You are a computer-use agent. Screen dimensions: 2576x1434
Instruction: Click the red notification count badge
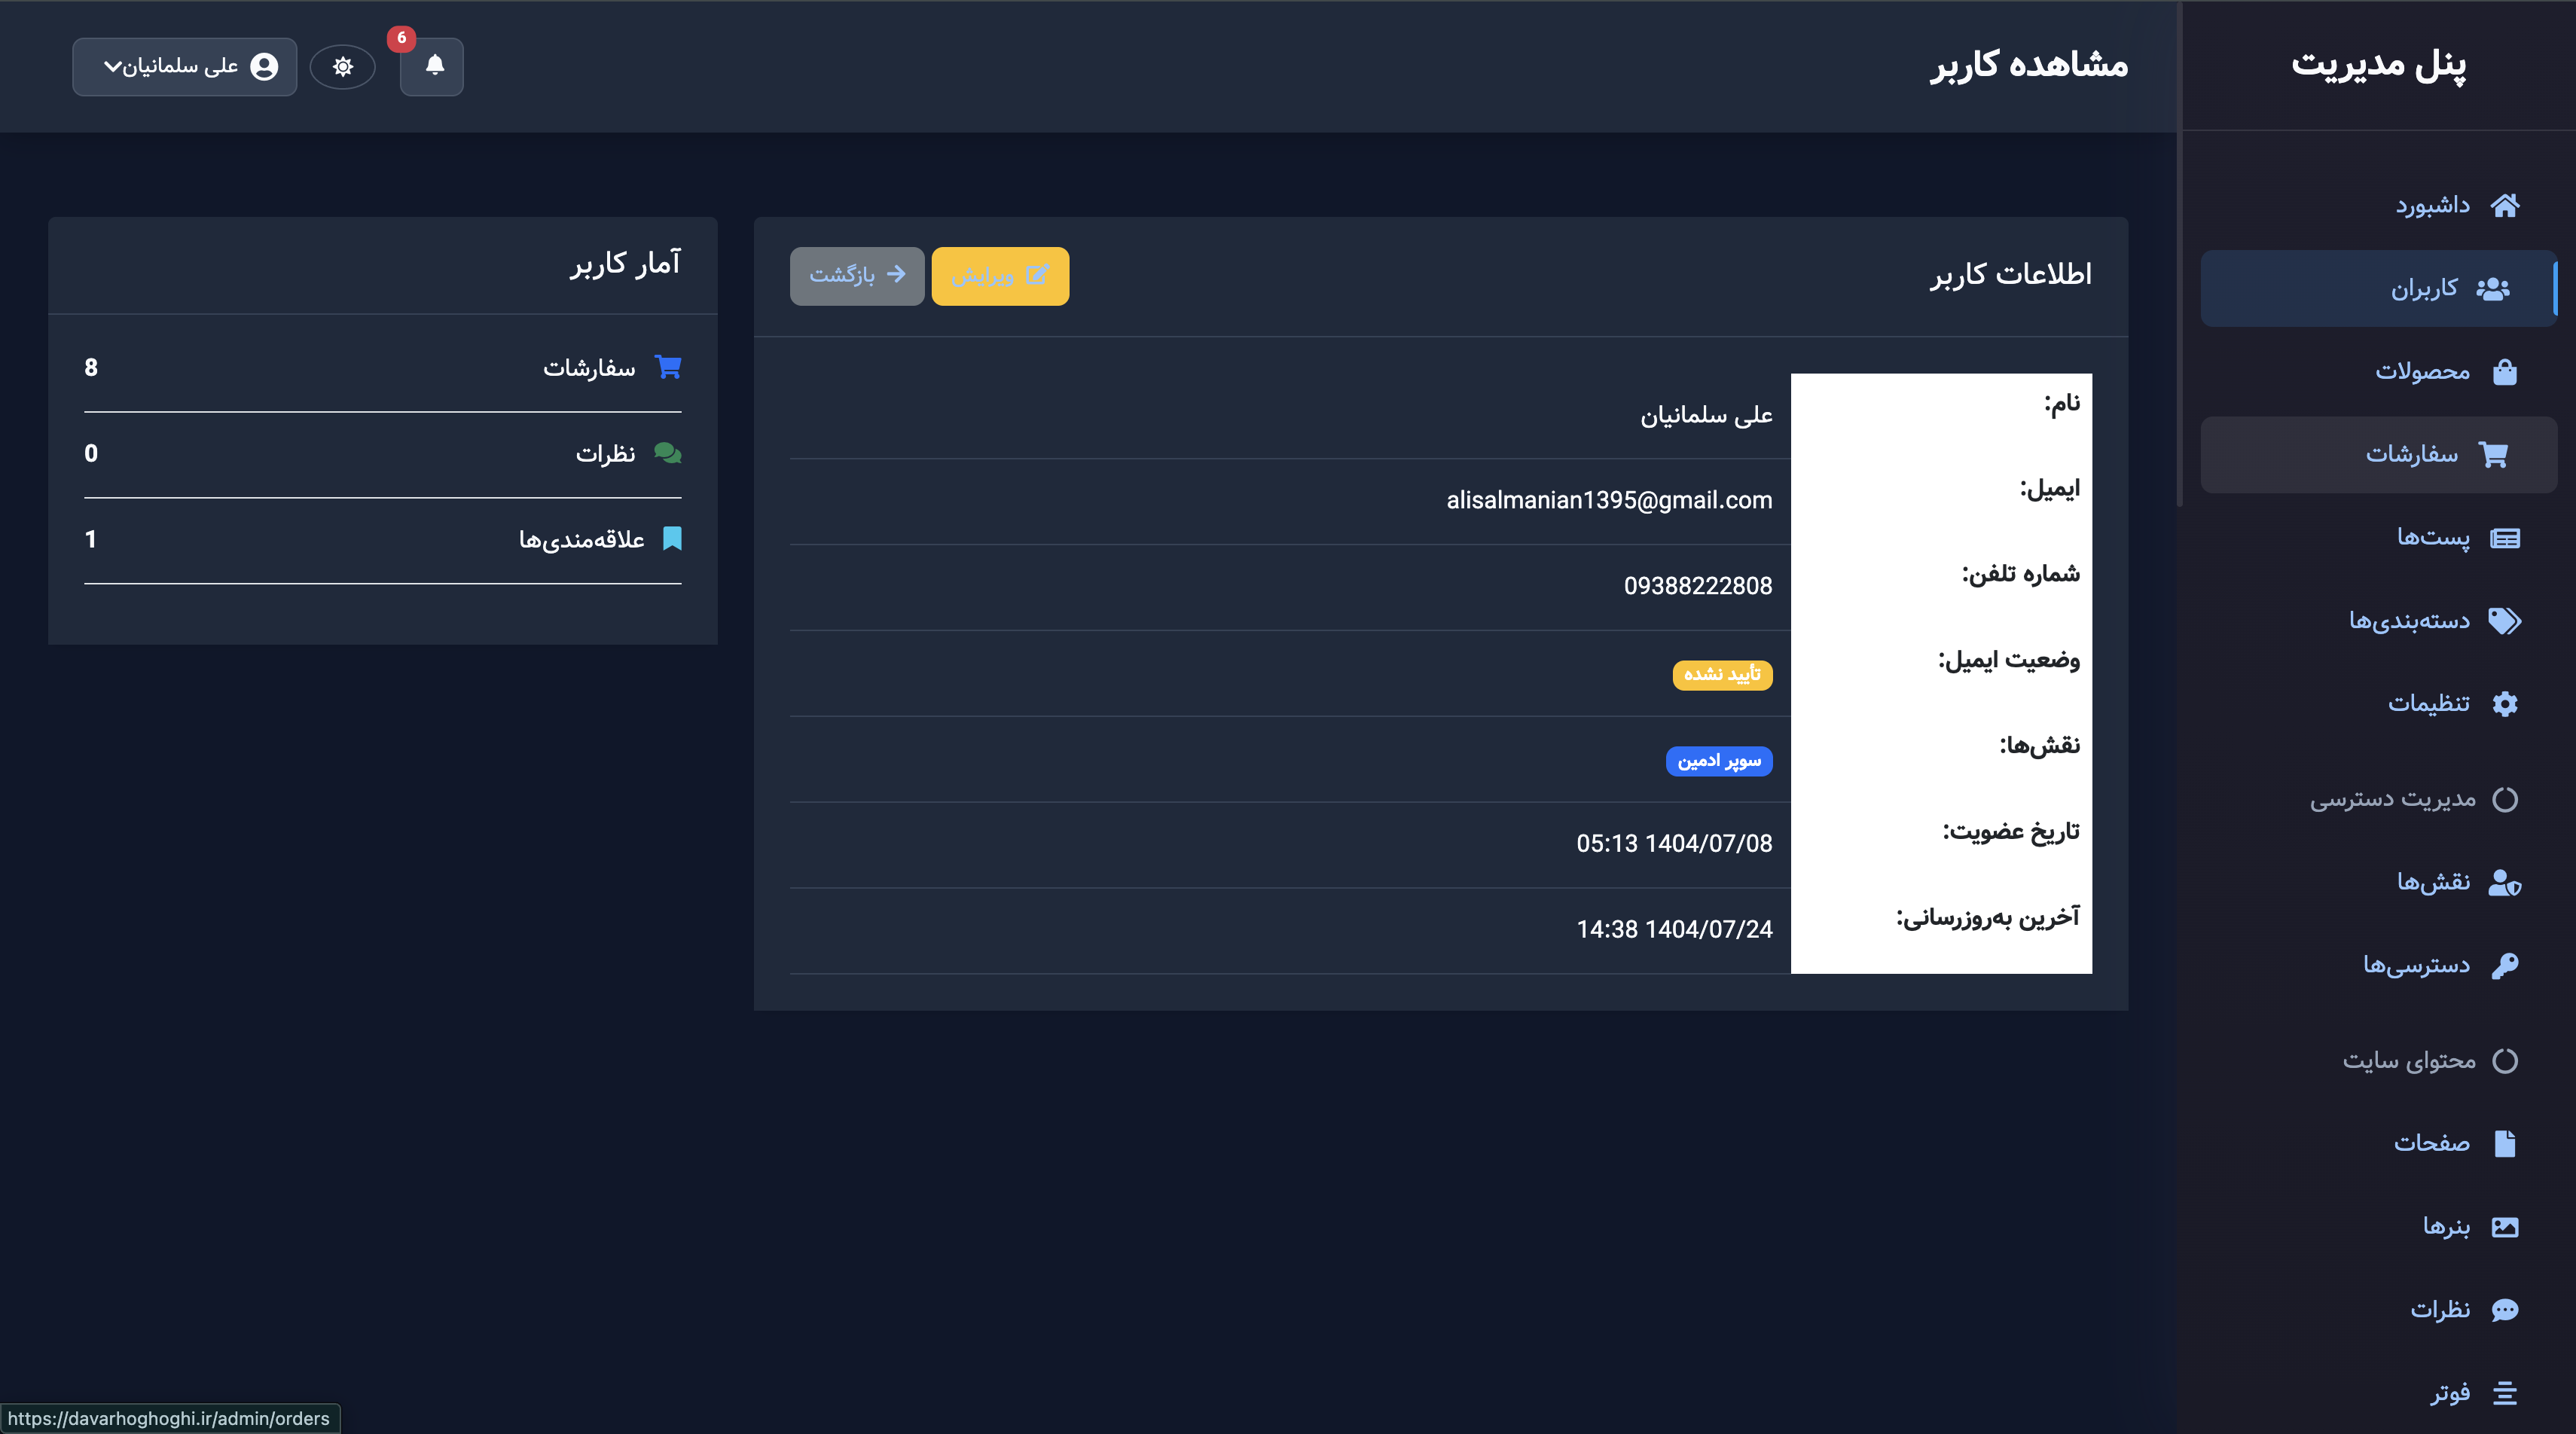(401, 38)
